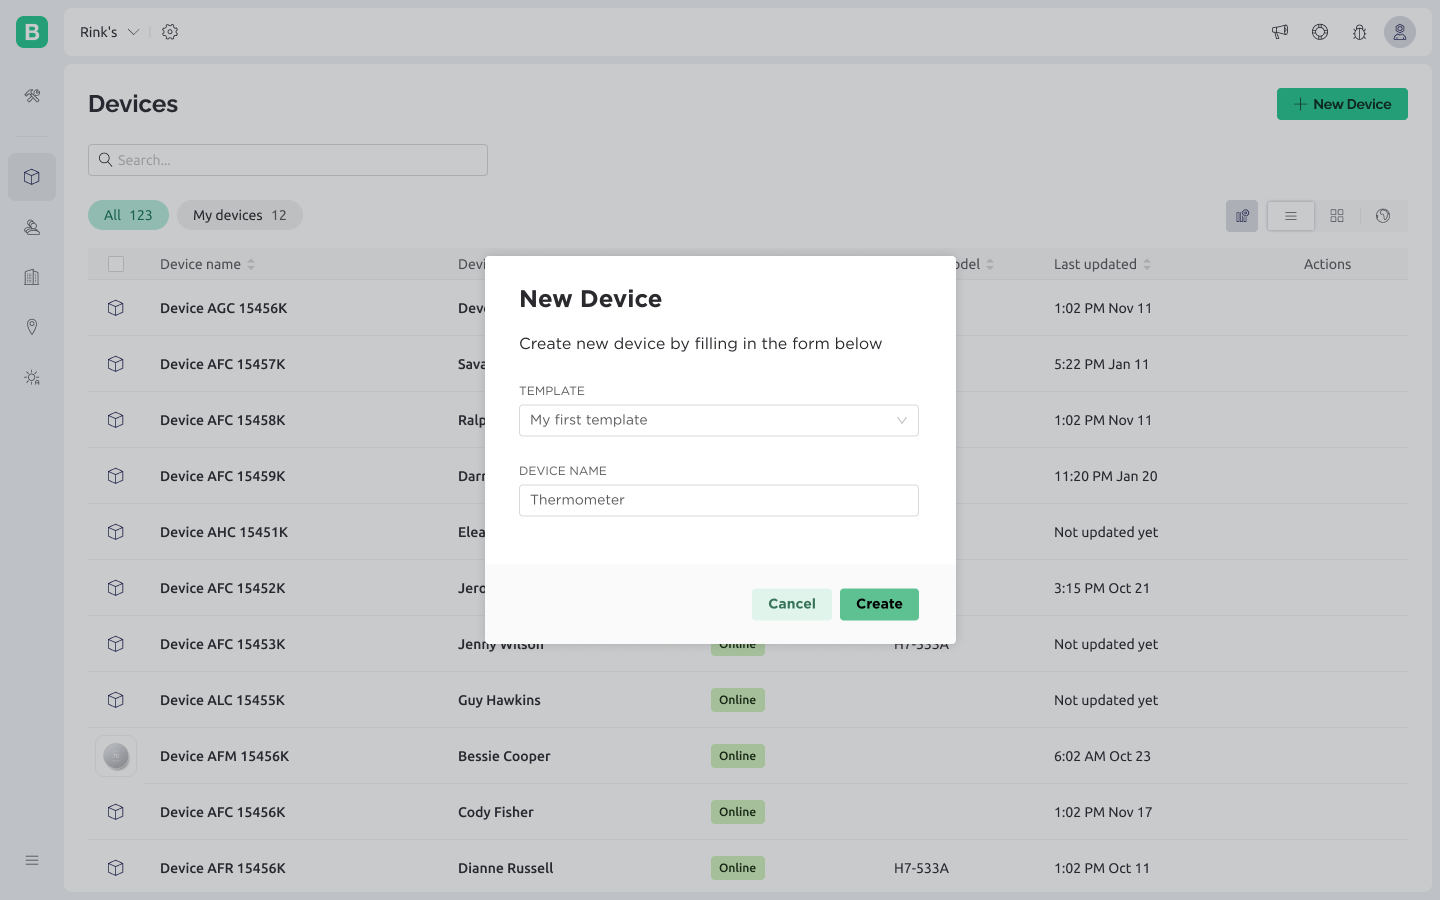The image size is (1440, 900).
Task: Open organization settings gear icon
Action: pos(170,32)
